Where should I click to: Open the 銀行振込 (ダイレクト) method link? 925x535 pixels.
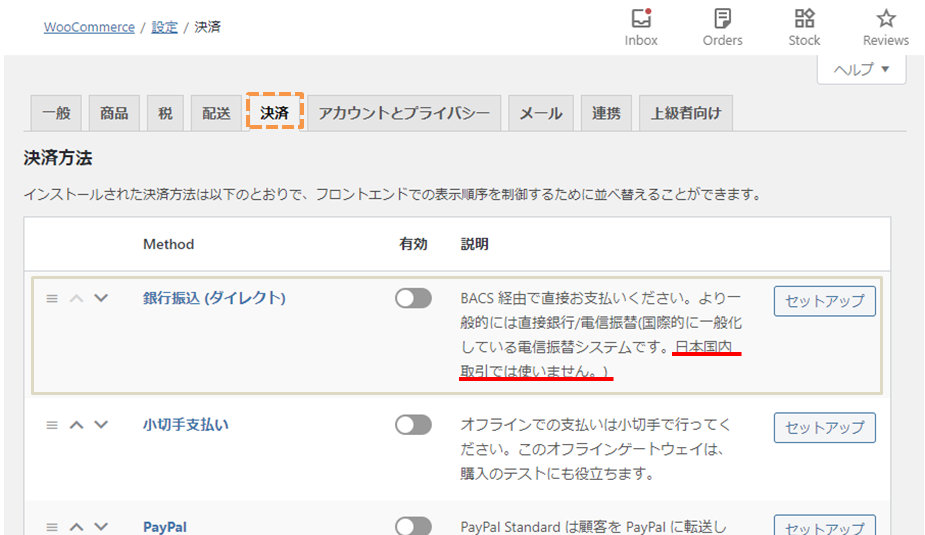tap(214, 298)
